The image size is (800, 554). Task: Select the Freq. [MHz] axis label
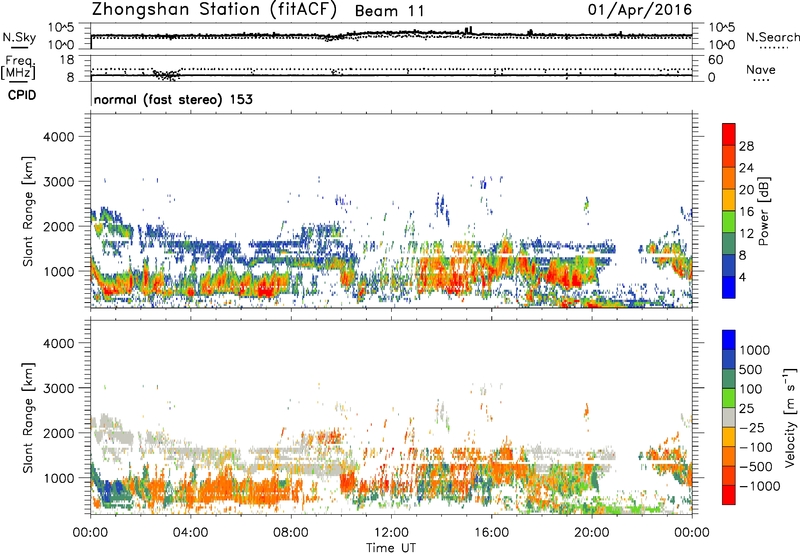coord(19,67)
